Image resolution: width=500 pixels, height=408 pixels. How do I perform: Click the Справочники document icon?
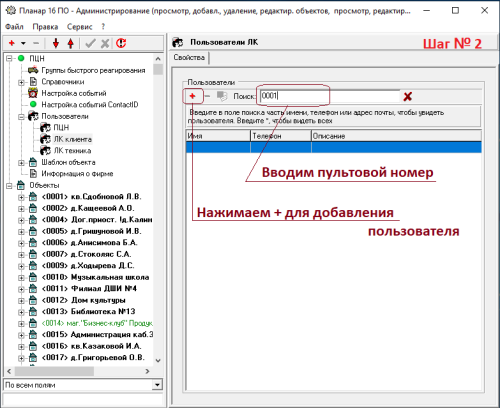click(33, 82)
